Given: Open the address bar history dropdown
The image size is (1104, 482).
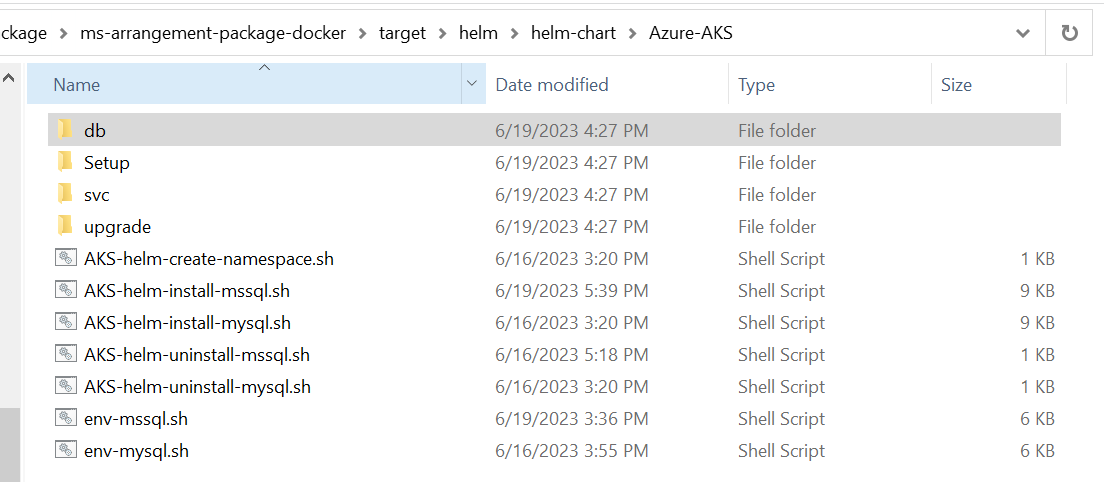Looking at the screenshot, I should (1023, 33).
